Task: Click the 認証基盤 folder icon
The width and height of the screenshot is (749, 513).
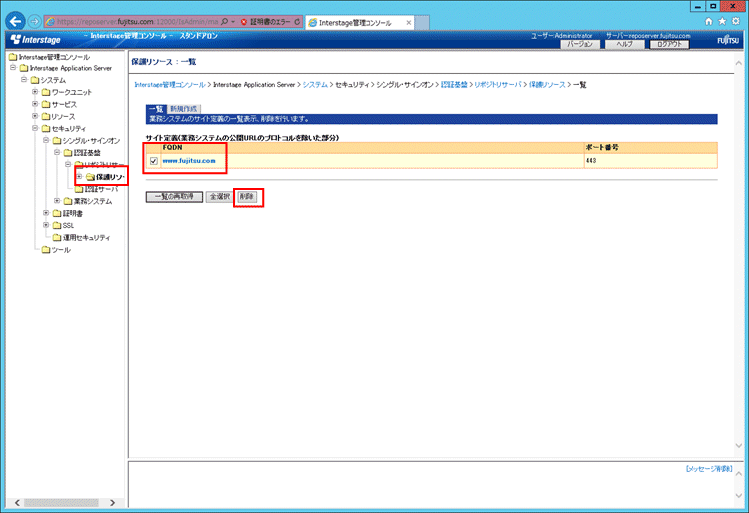Action: pos(68,153)
